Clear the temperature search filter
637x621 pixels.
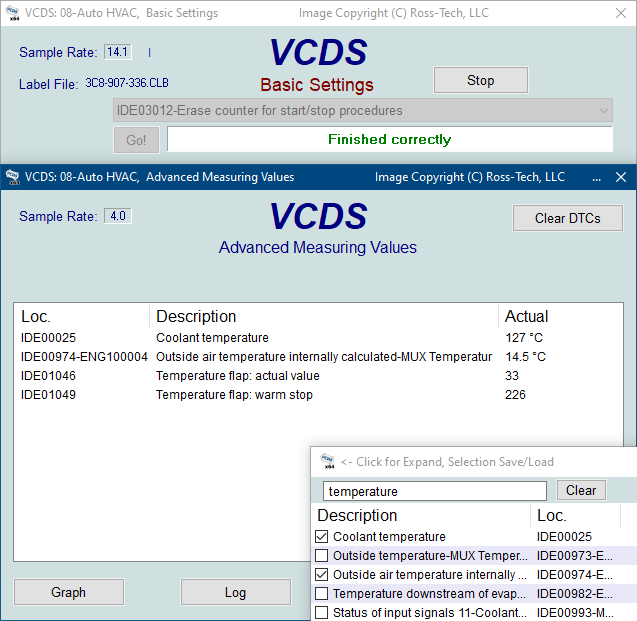click(x=581, y=490)
